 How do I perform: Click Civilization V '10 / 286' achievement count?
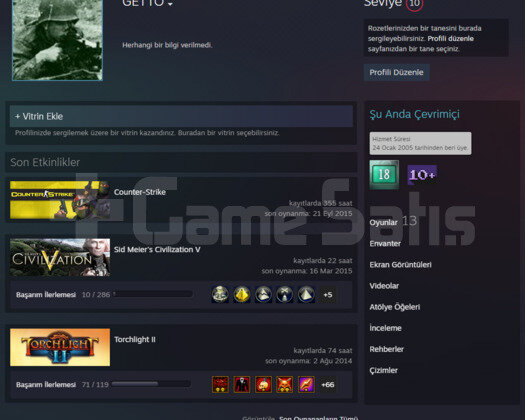96,295
